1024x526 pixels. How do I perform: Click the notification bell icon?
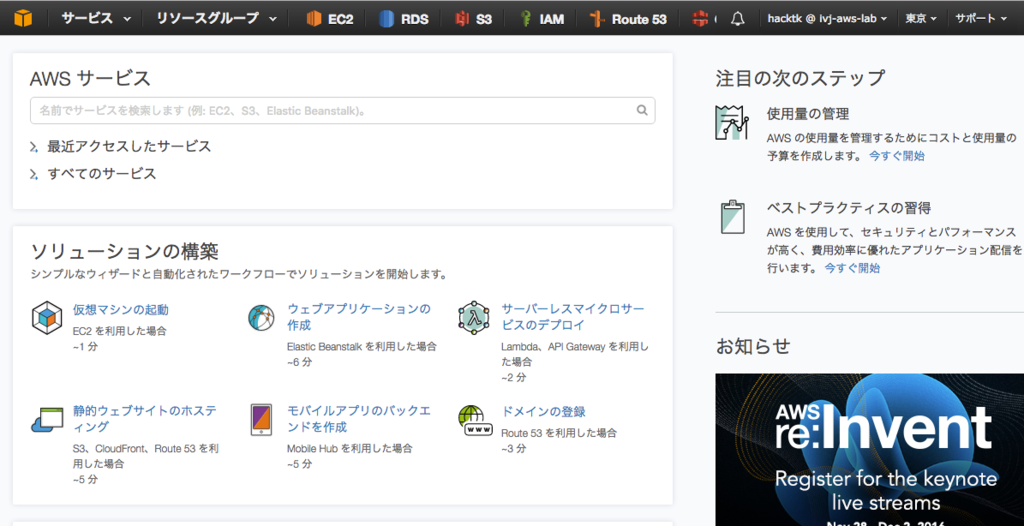coord(737,19)
